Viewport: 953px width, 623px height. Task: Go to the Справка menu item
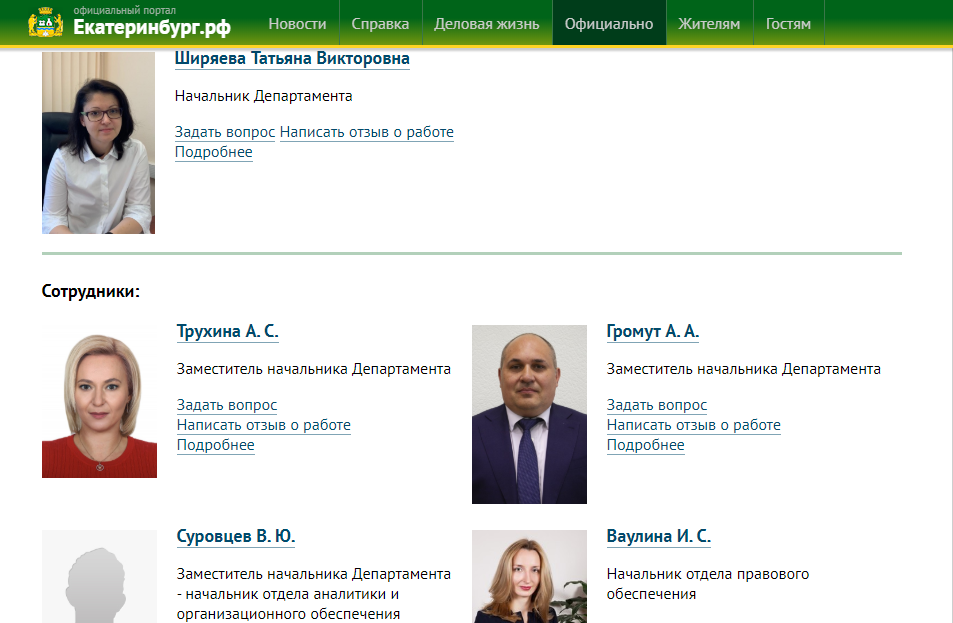tap(380, 24)
